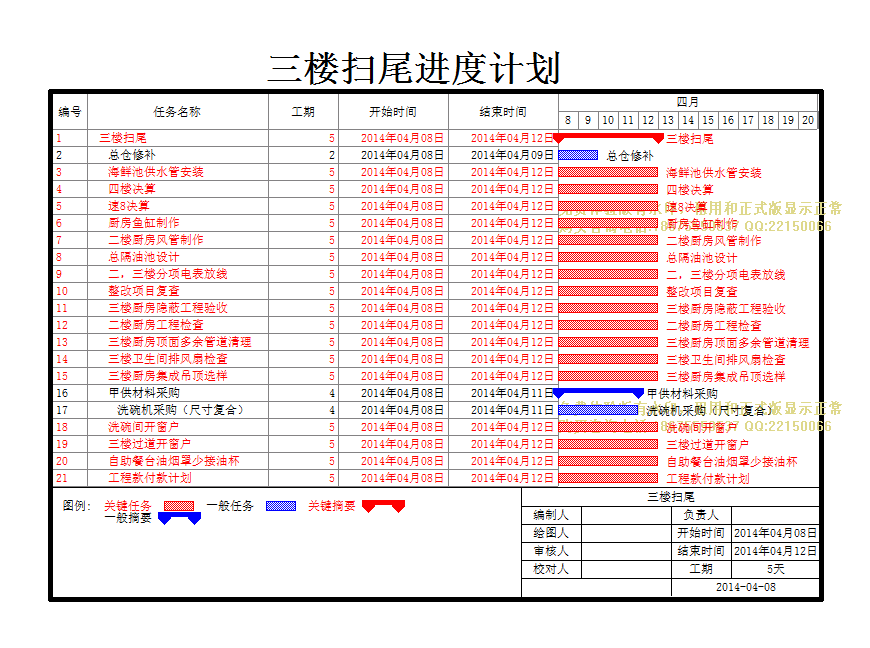Click end date 2014年04月11日 for 甲供材料采购

pos(512,393)
